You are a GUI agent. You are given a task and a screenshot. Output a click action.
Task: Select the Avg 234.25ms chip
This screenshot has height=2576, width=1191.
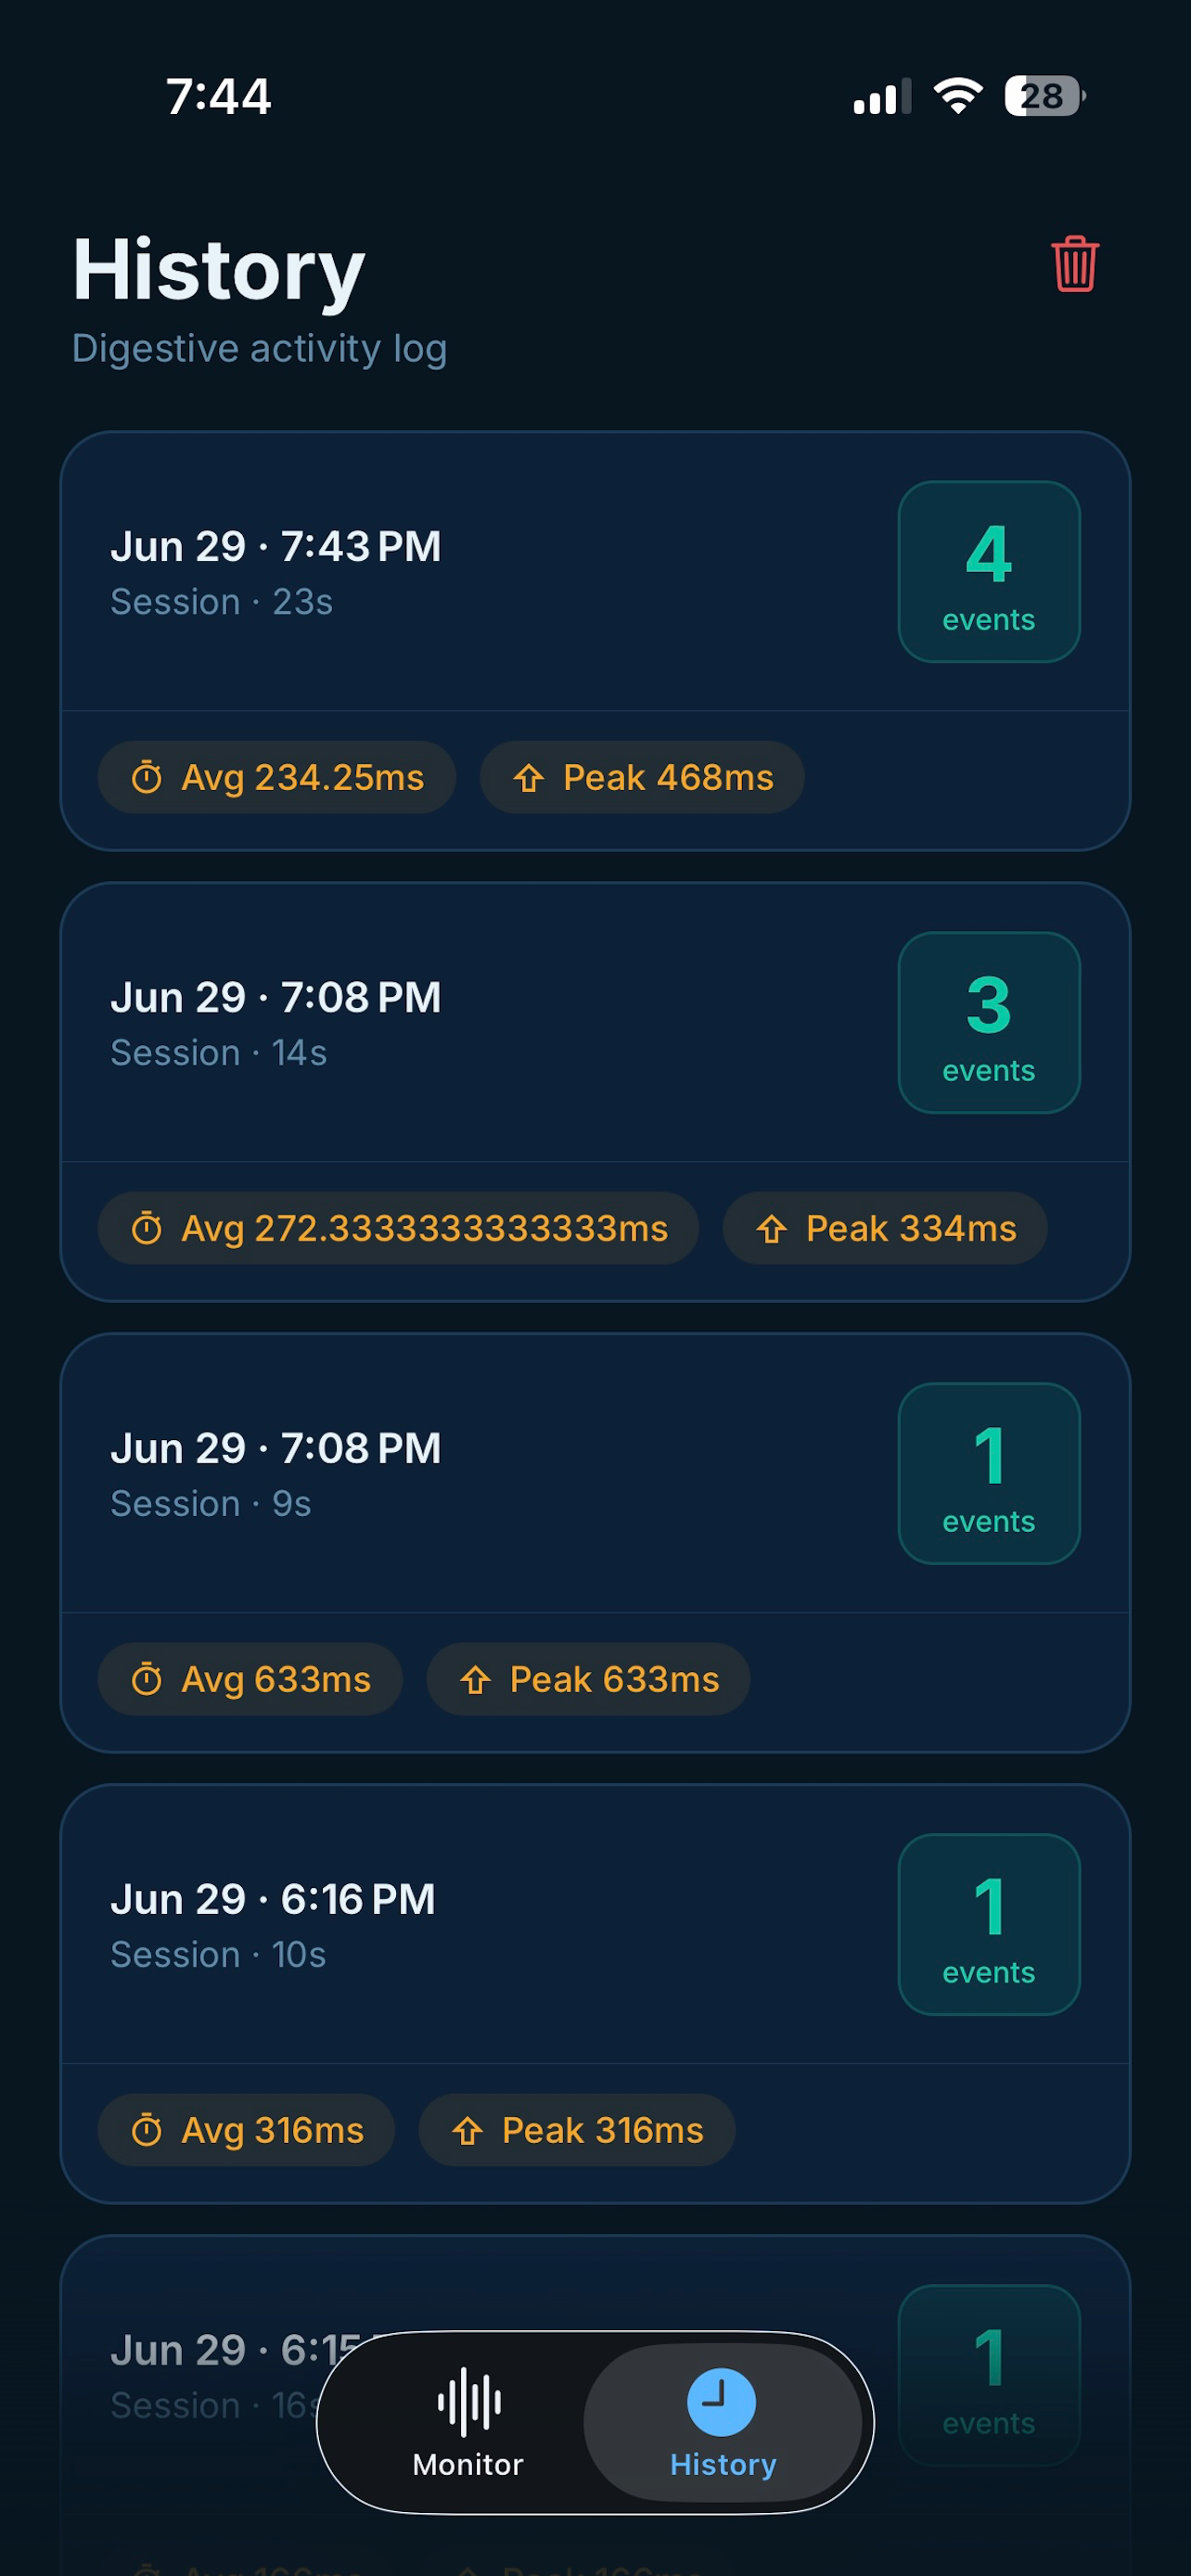click(x=277, y=777)
